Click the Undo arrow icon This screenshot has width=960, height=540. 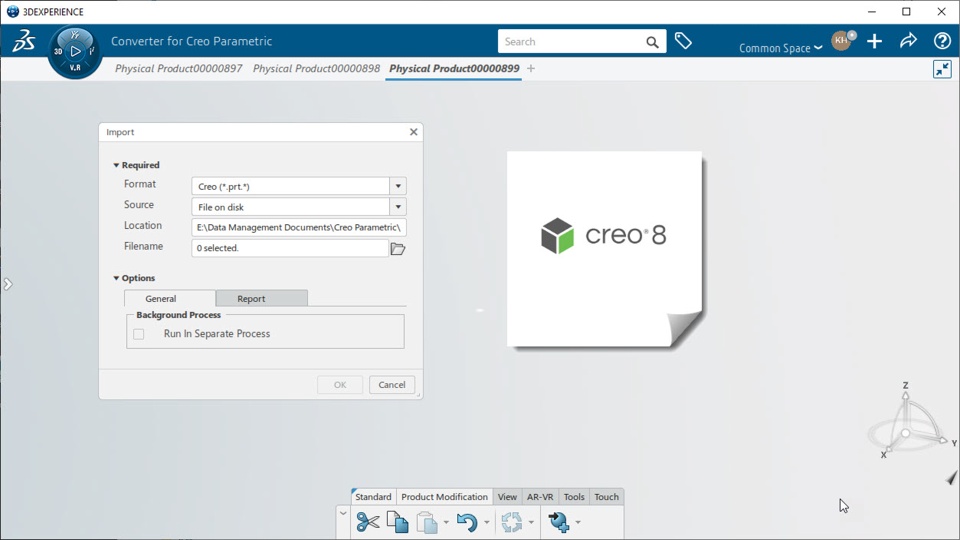click(467, 522)
